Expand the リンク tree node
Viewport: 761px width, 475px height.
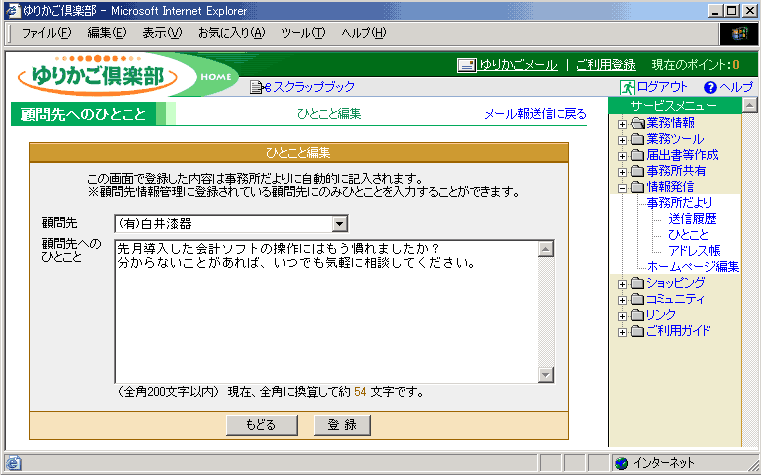tap(622, 316)
